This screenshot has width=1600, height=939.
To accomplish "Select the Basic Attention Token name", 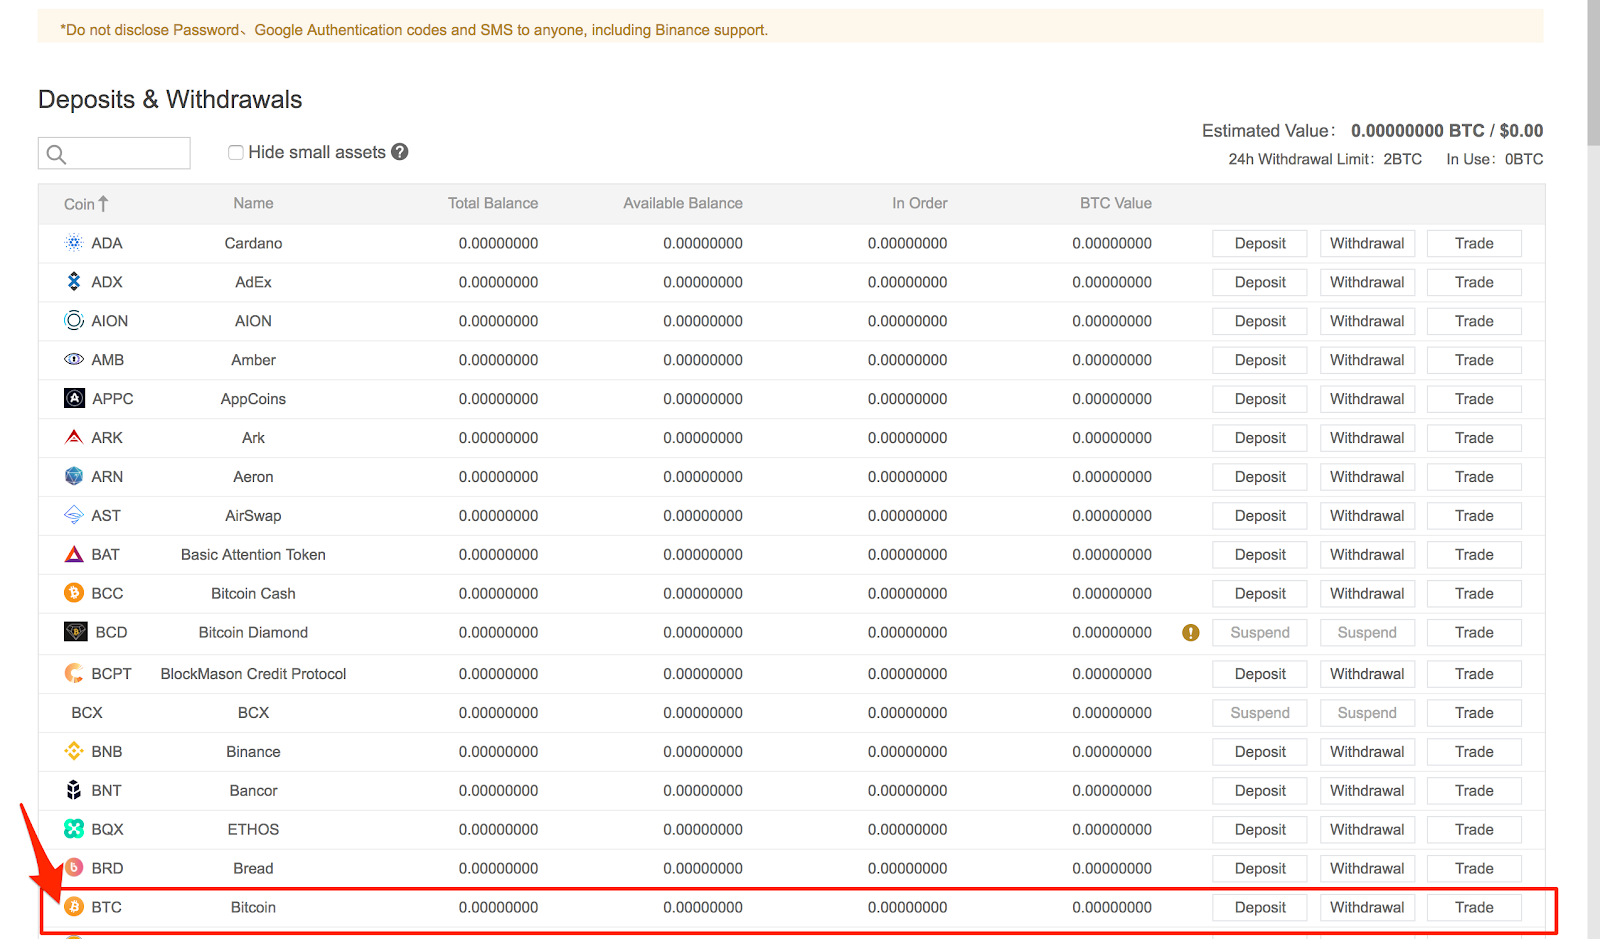I will [253, 555].
